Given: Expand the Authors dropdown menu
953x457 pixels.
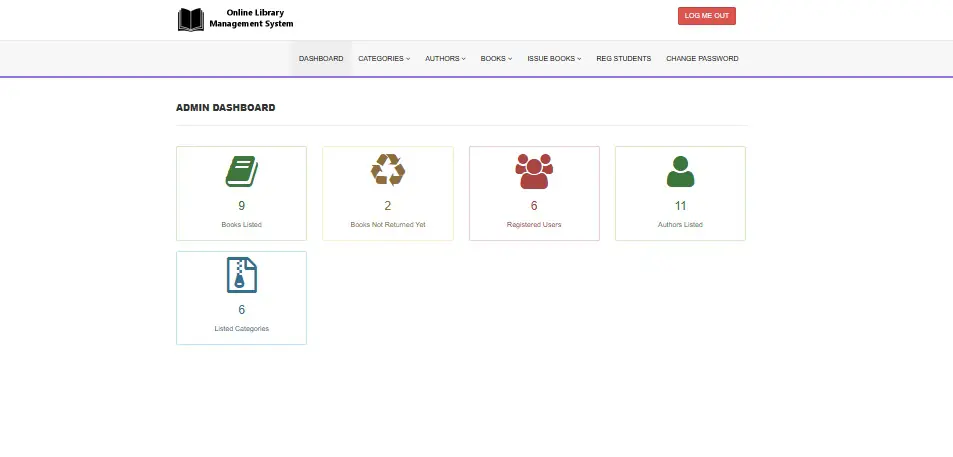Looking at the screenshot, I should pos(446,58).
